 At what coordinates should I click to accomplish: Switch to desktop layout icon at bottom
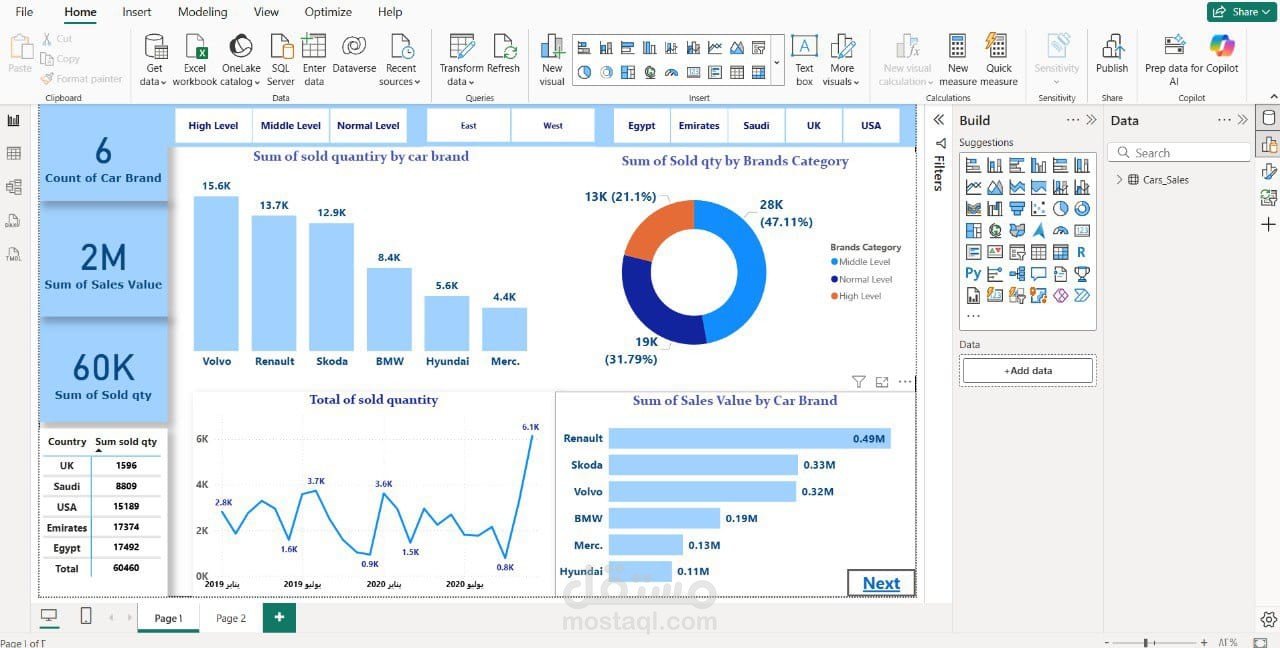coord(49,617)
